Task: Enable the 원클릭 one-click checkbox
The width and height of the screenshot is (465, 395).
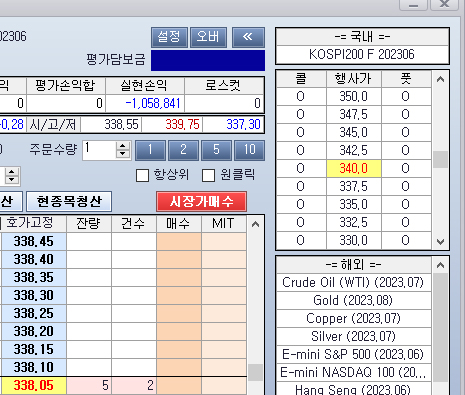Action: pyautogui.click(x=208, y=175)
